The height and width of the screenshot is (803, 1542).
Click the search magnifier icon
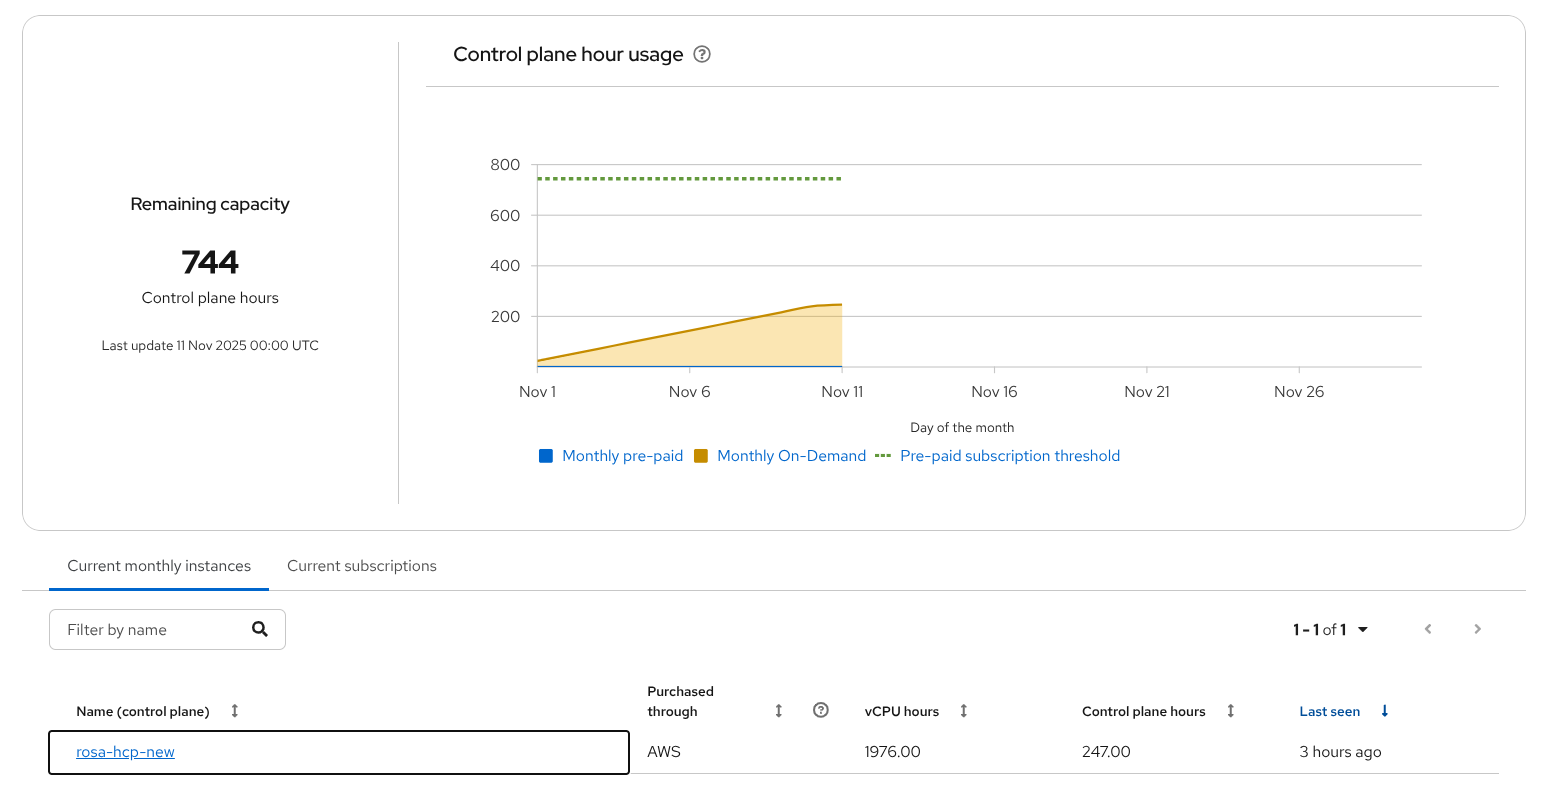[260, 629]
